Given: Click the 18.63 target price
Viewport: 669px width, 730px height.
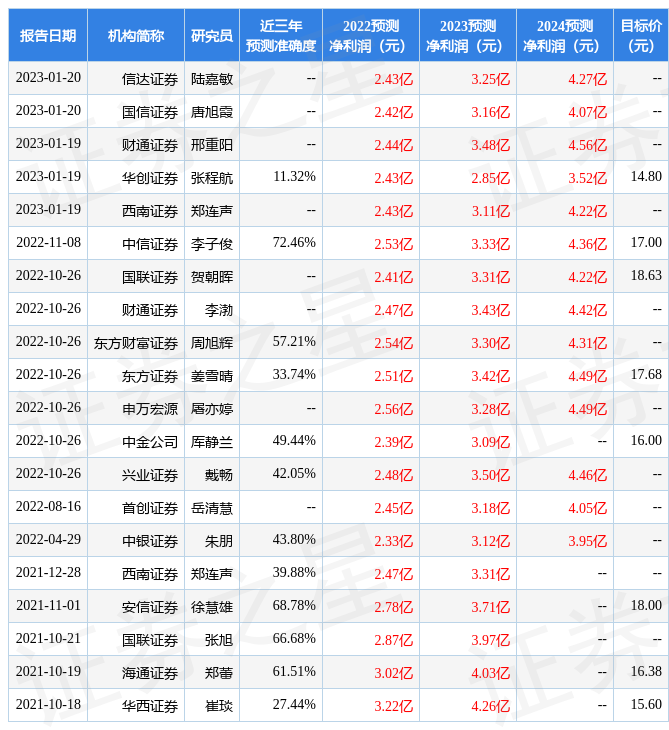Looking at the screenshot, I should pyautogui.click(x=646, y=276).
